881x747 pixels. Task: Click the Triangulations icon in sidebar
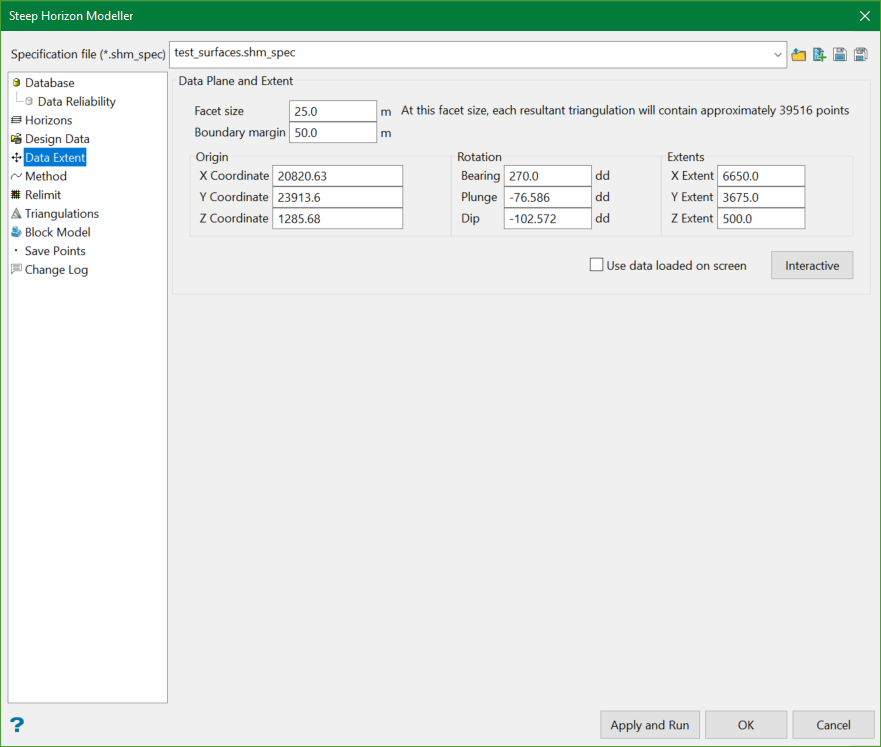(x=16, y=213)
